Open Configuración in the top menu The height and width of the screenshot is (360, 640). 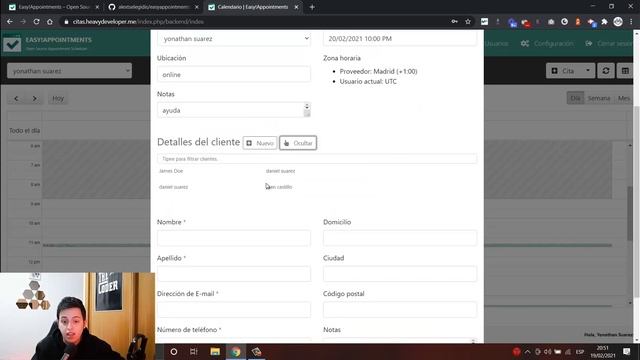click(x=547, y=43)
